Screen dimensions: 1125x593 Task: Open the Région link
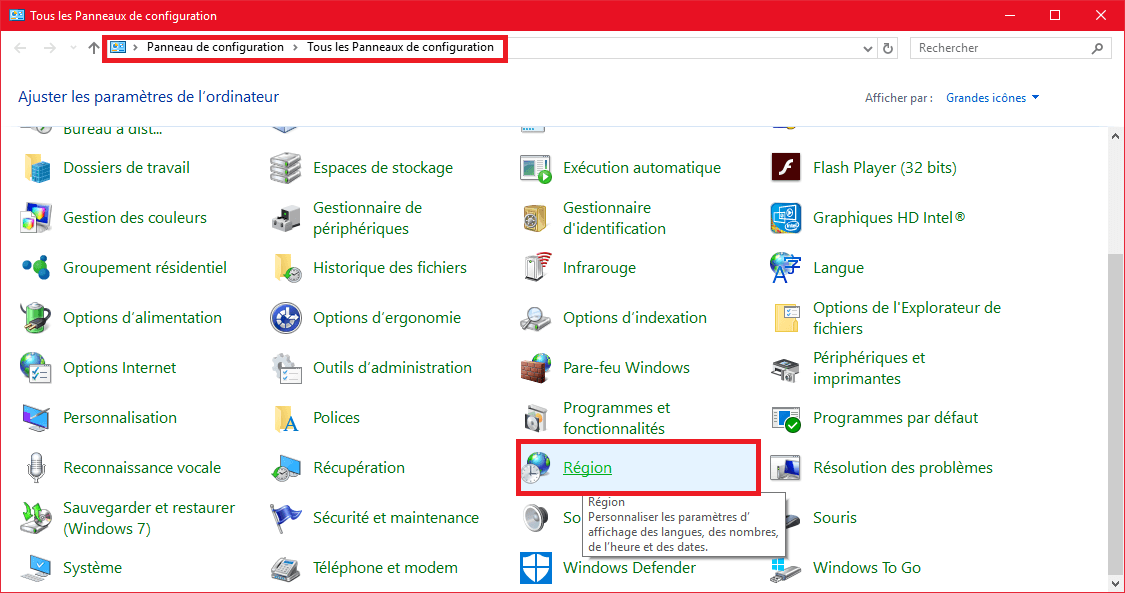[587, 468]
